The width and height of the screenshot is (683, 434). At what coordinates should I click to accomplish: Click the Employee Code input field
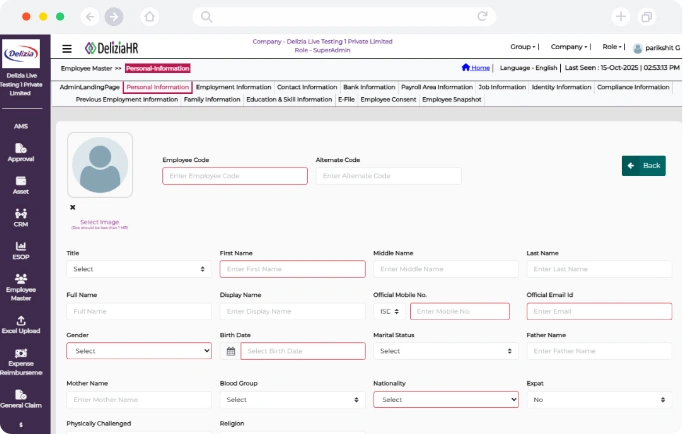tap(235, 176)
